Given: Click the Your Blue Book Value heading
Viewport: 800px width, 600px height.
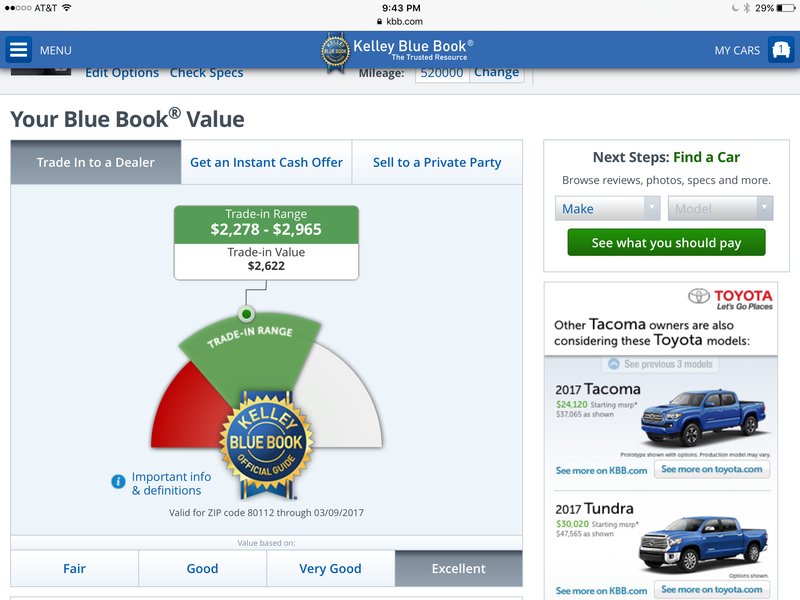Looking at the screenshot, I should 127,119.
